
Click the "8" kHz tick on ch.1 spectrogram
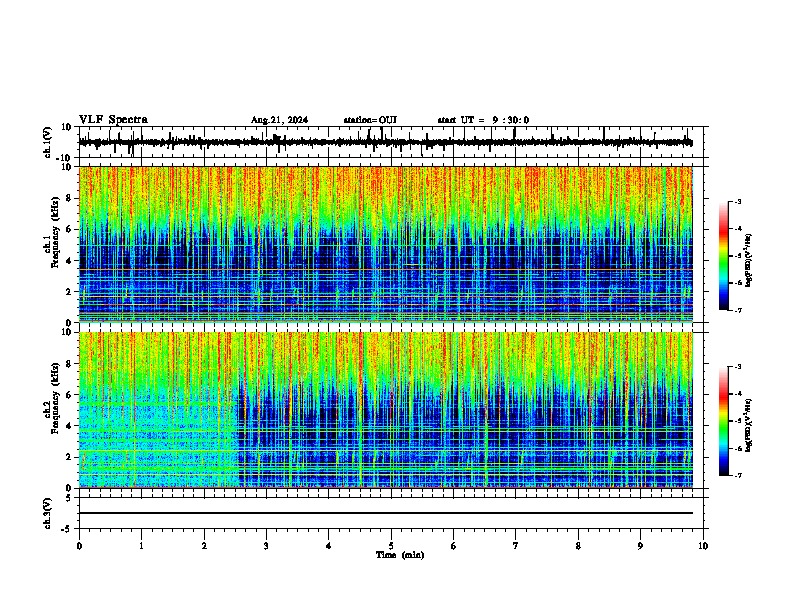click(x=70, y=198)
